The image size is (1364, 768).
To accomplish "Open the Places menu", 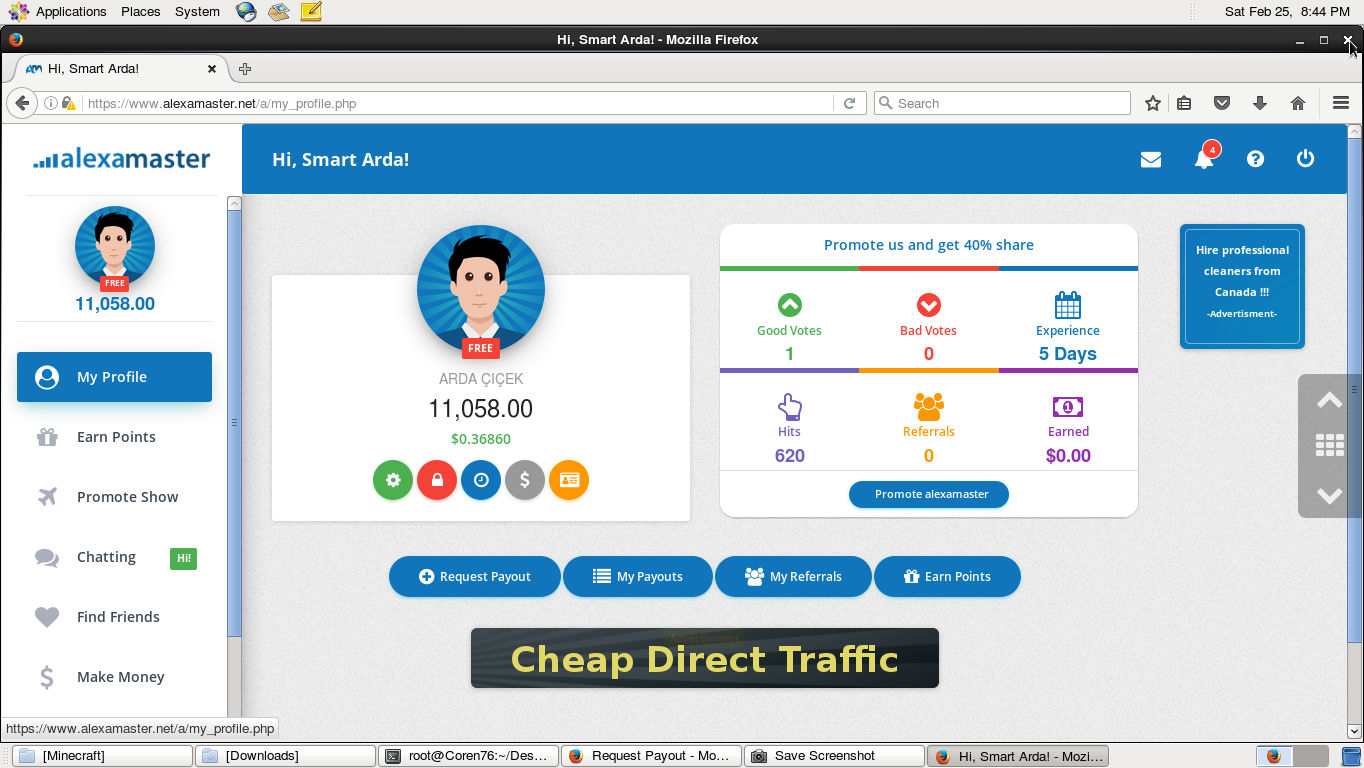I will [141, 11].
